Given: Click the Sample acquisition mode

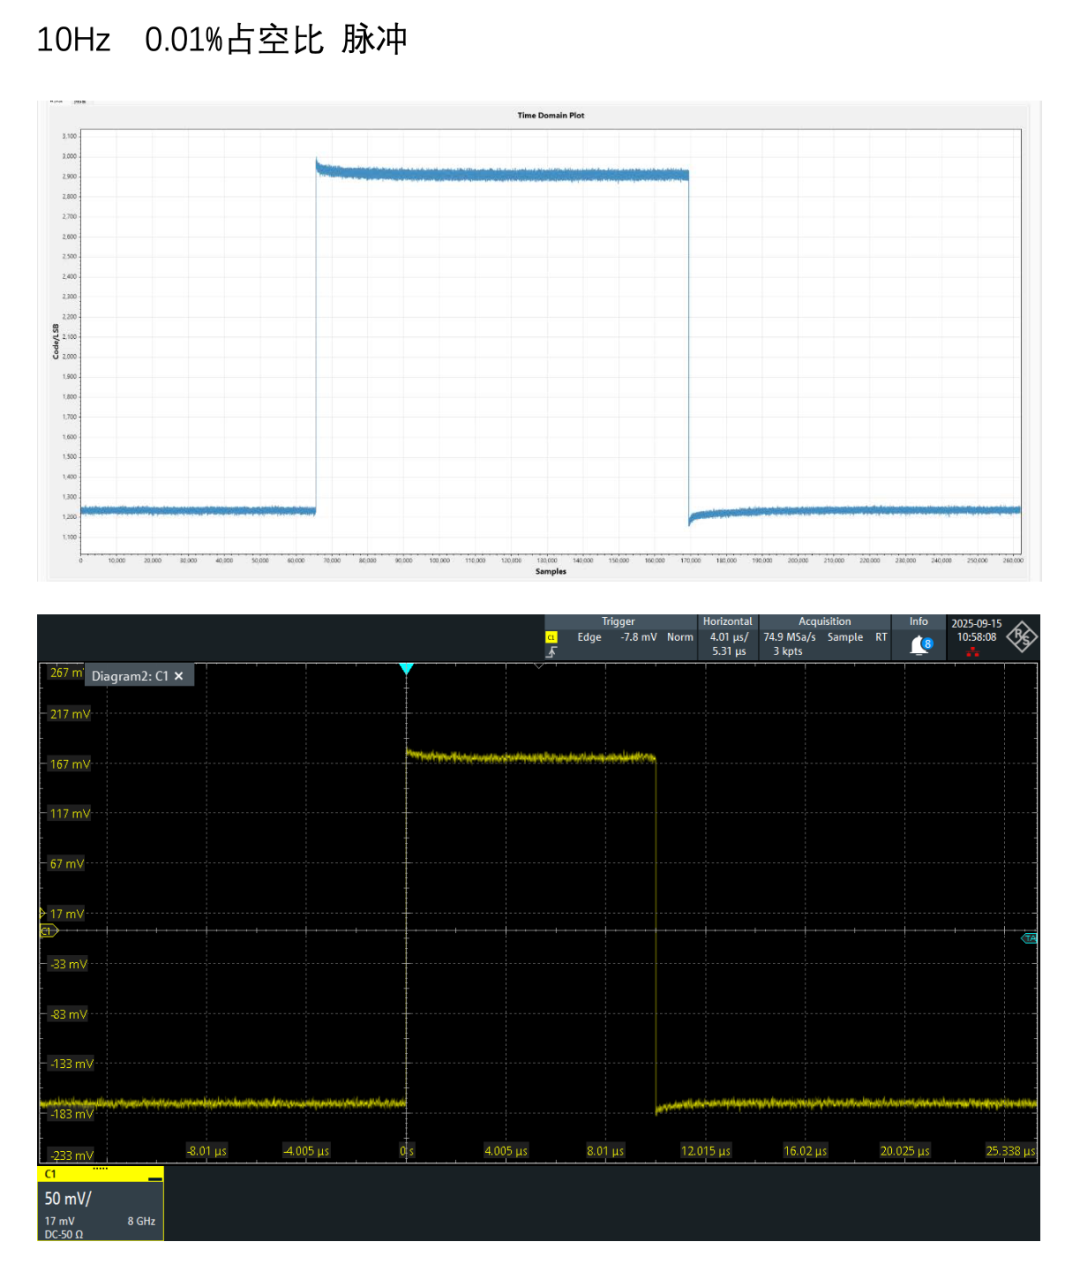Looking at the screenshot, I should 845,637.
